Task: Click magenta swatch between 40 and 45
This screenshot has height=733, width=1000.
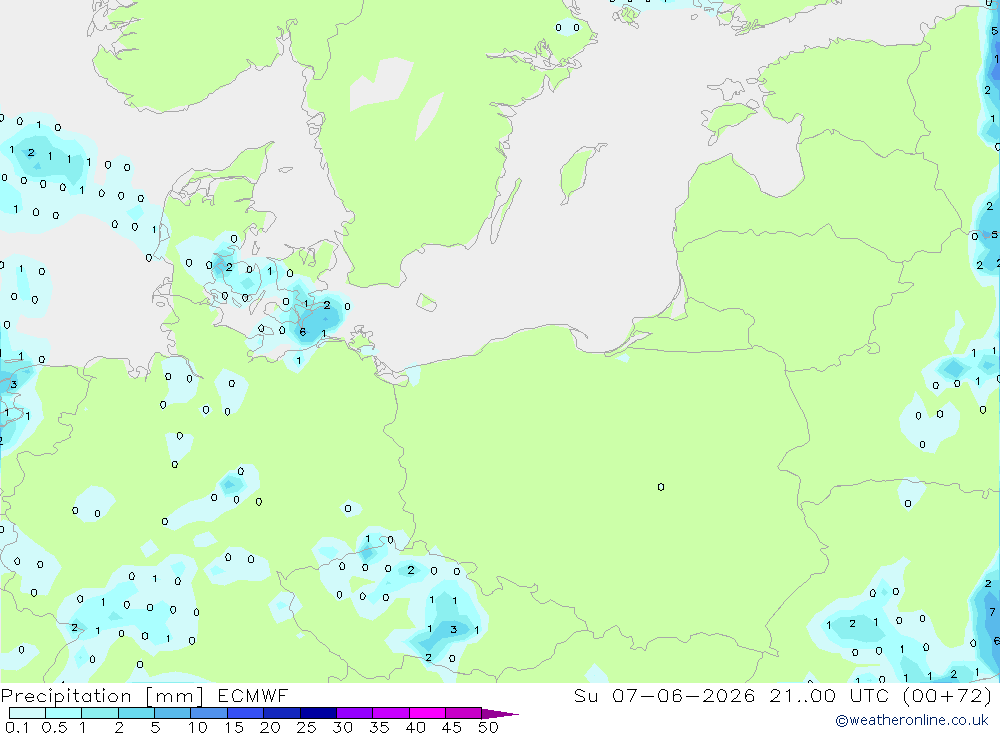Action: (x=427, y=713)
